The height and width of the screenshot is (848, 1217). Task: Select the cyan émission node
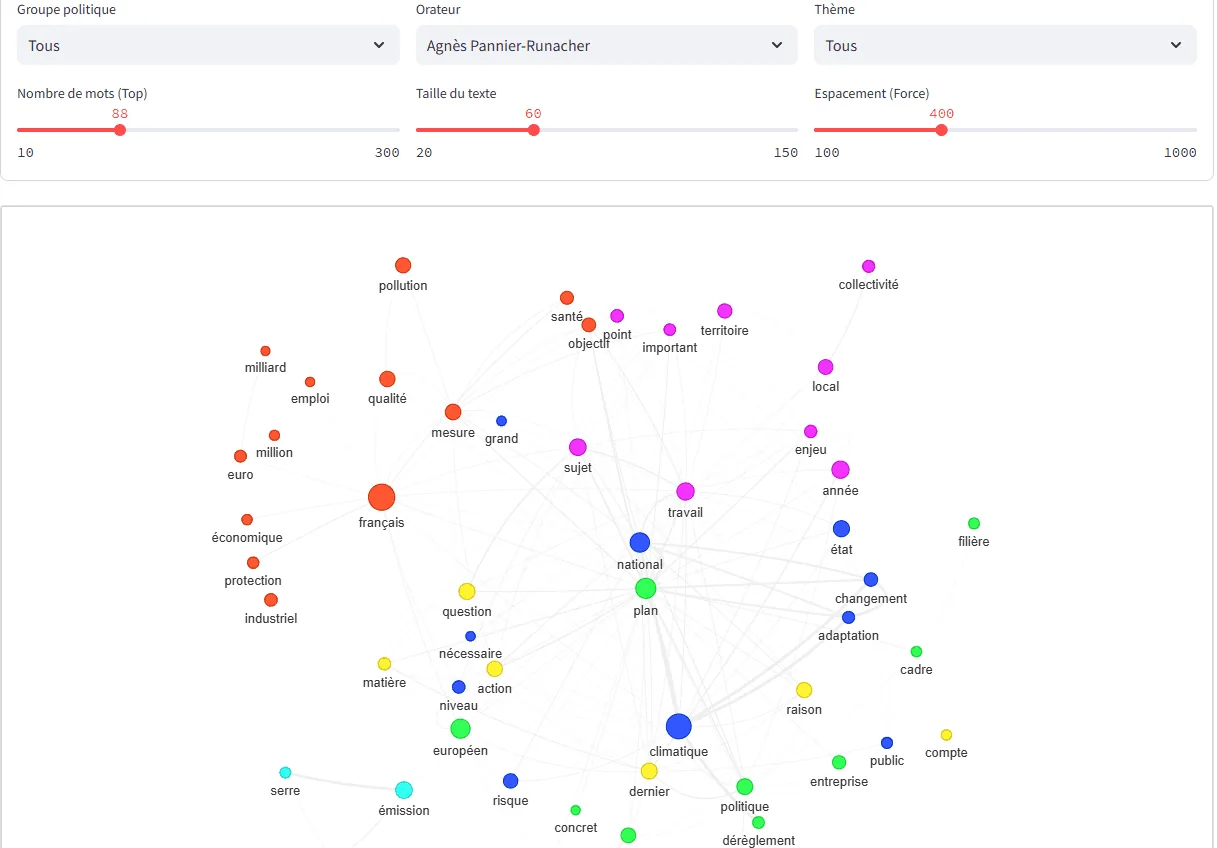tap(404, 790)
